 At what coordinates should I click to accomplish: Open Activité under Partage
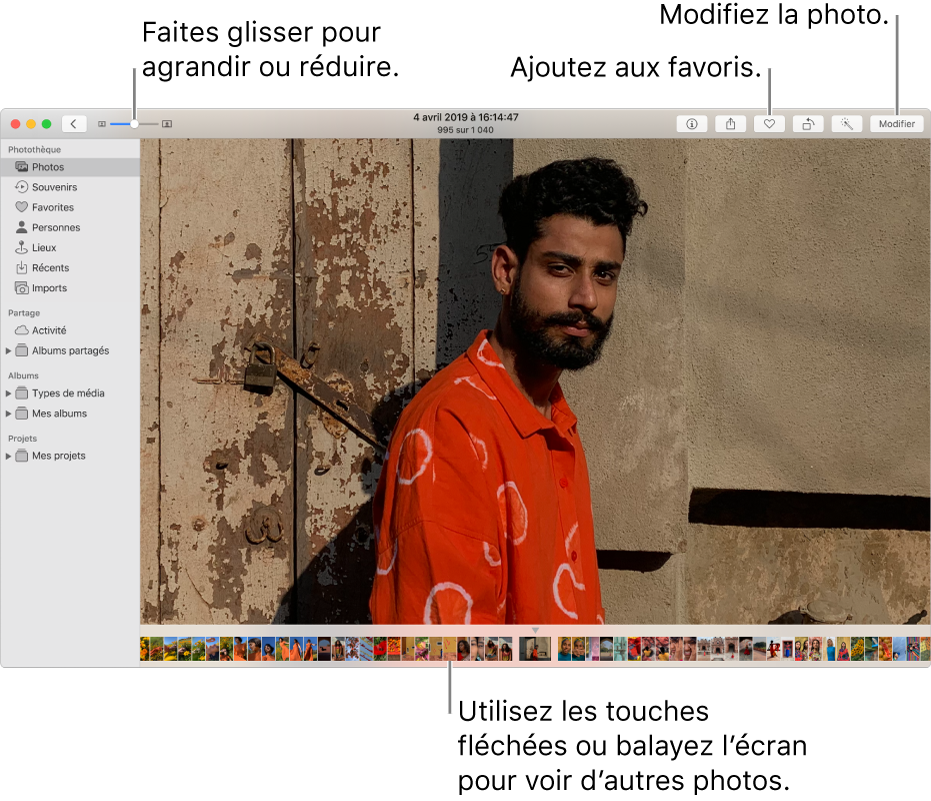click(47, 330)
